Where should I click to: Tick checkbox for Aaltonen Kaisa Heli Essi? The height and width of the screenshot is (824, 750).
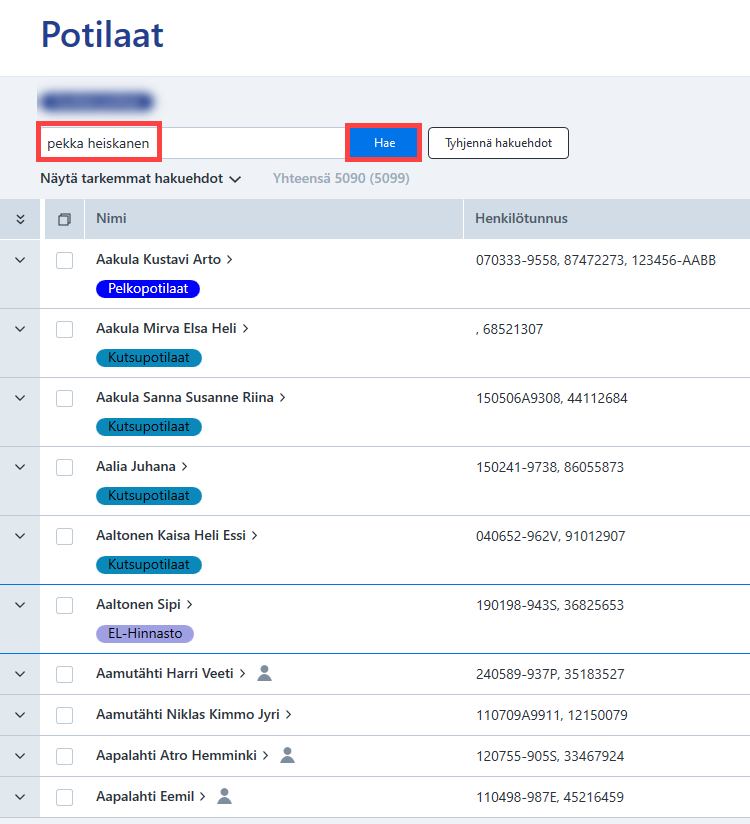click(65, 537)
